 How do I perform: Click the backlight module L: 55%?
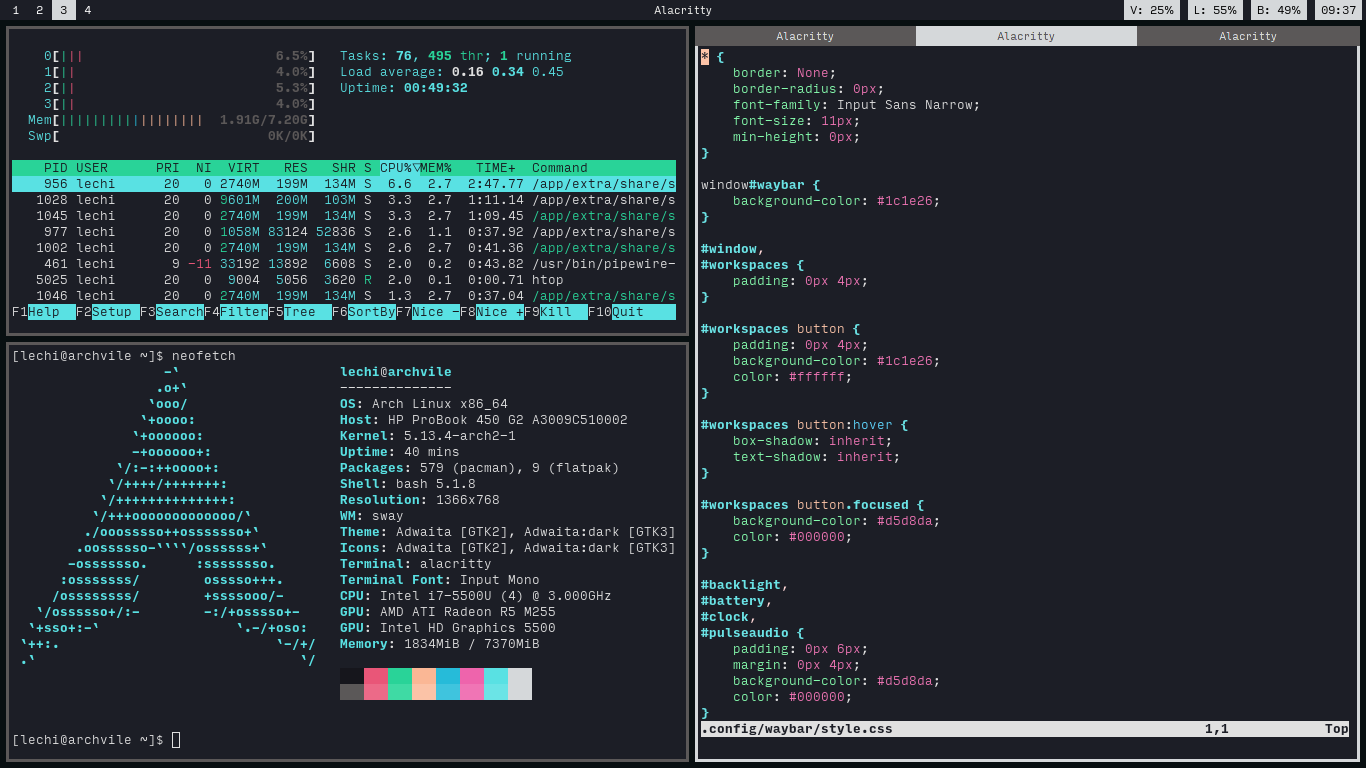coord(1215,10)
